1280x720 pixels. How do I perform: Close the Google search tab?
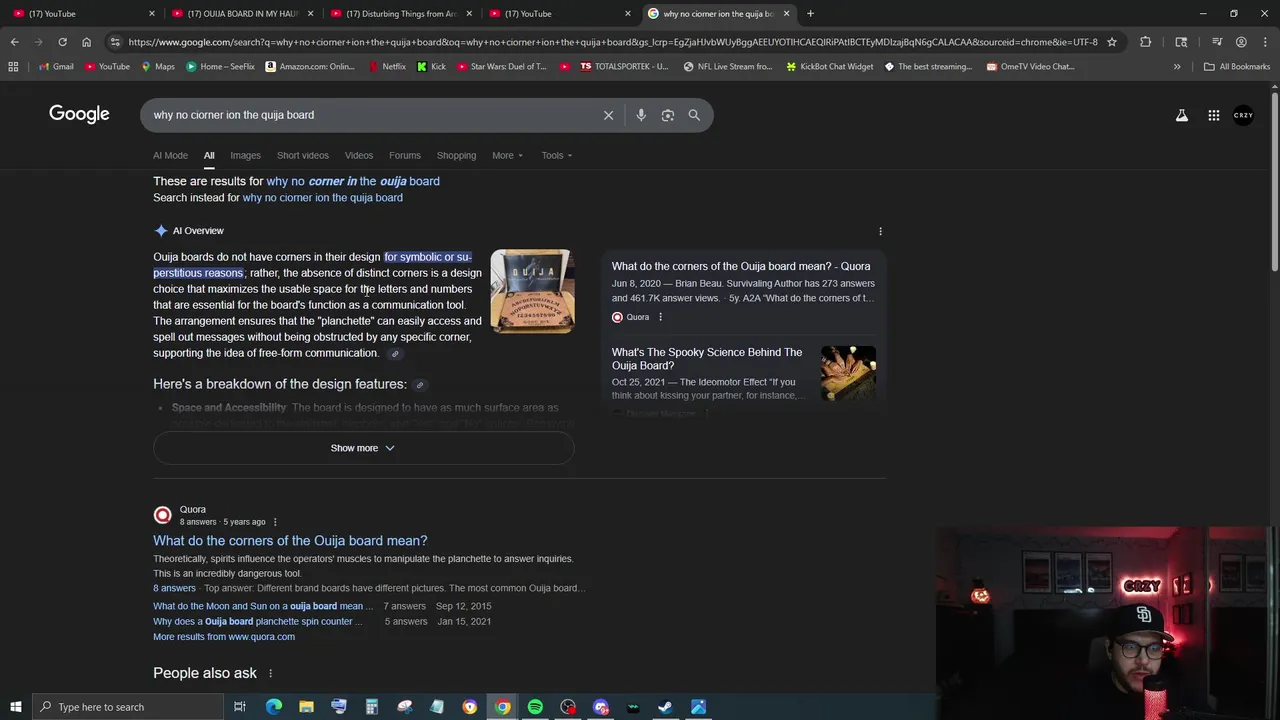pos(786,14)
